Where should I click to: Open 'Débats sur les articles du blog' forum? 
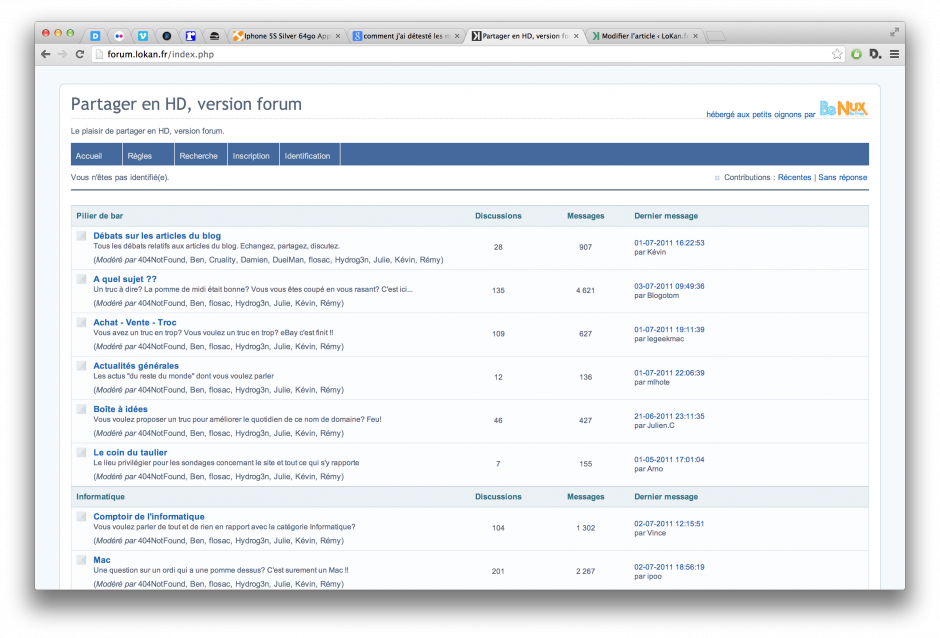click(157, 236)
